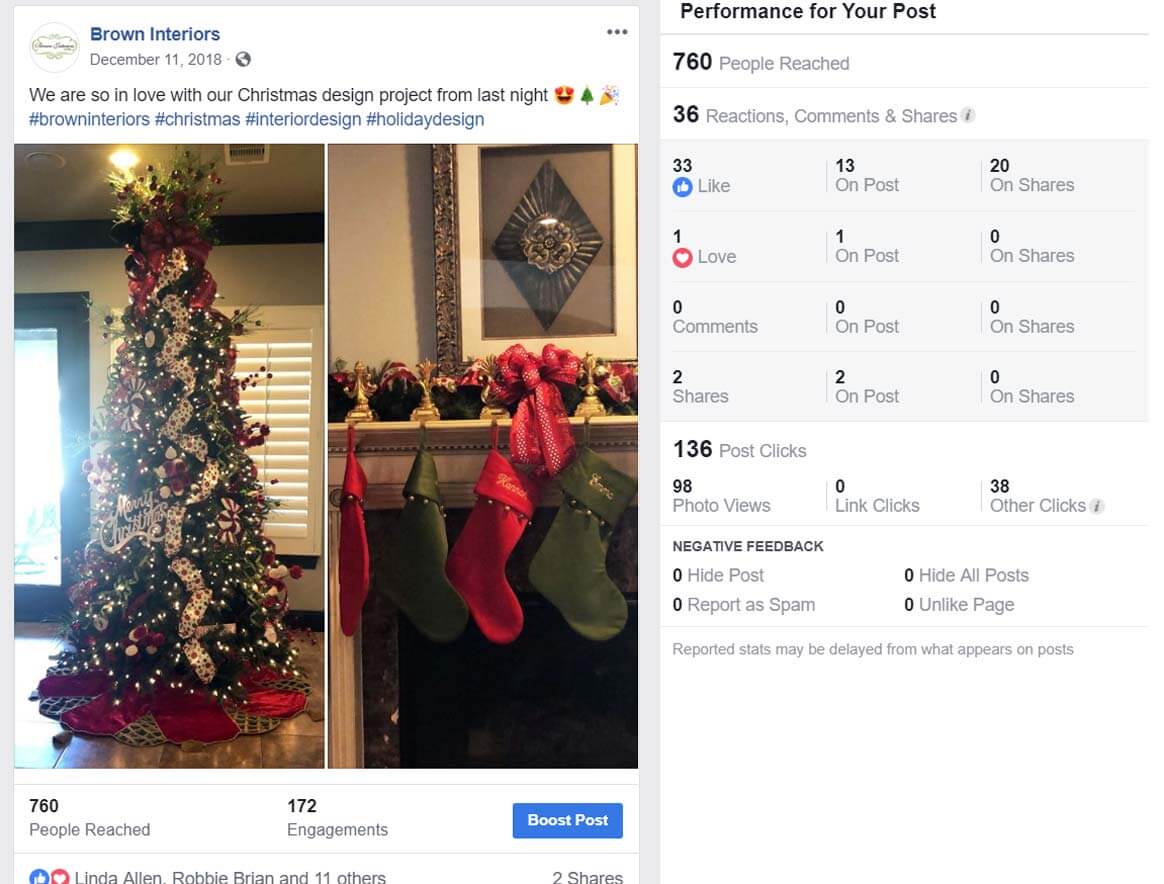Click the Brown Interiors profile logo
1164x884 pixels.
pos(54,47)
